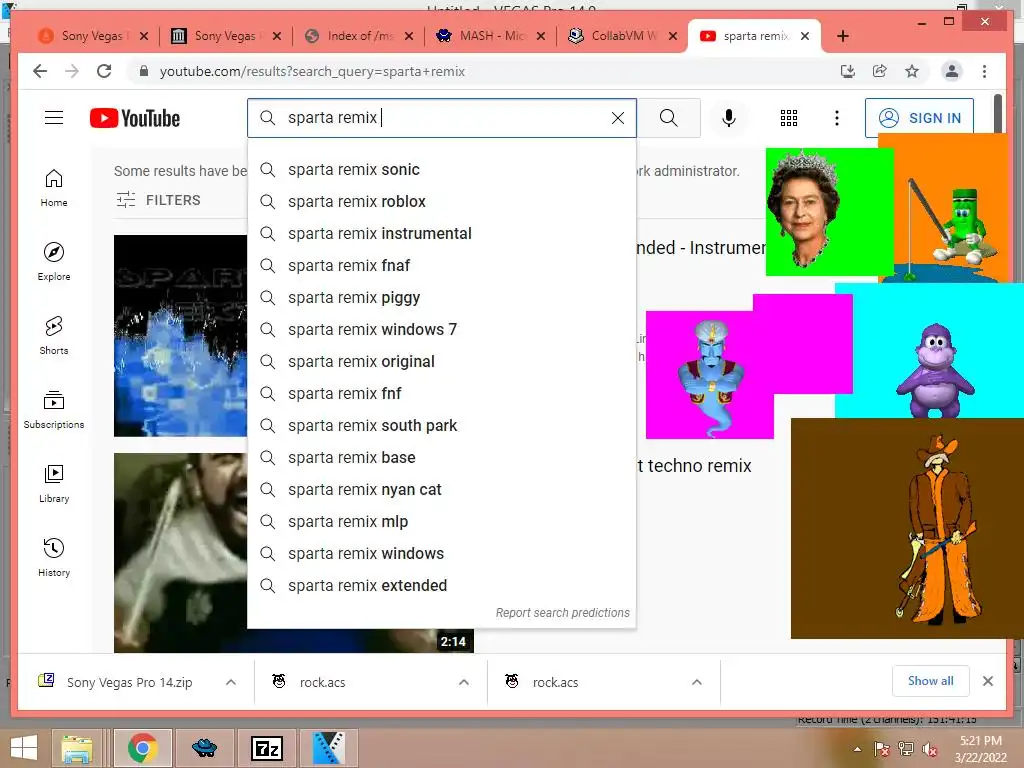This screenshot has width=1024, height=768.
Task: Click the SIGN IN button
Action: pyautogui.click(x=919, y=118)
